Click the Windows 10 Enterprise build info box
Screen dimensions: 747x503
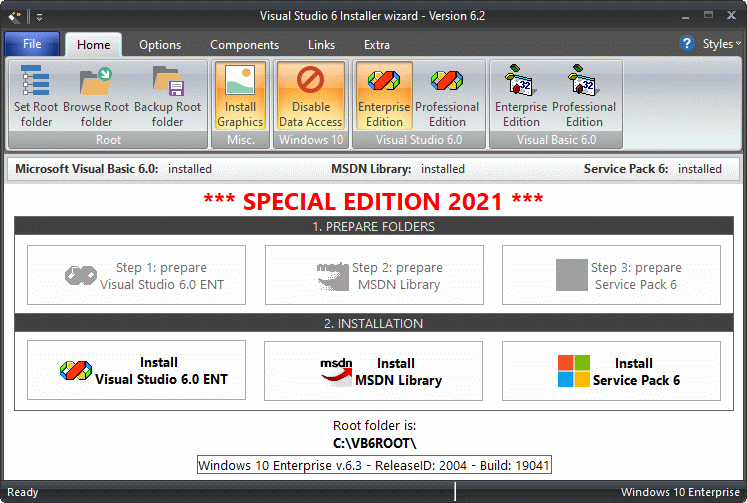pyautogui.click(x=374, y=465)
